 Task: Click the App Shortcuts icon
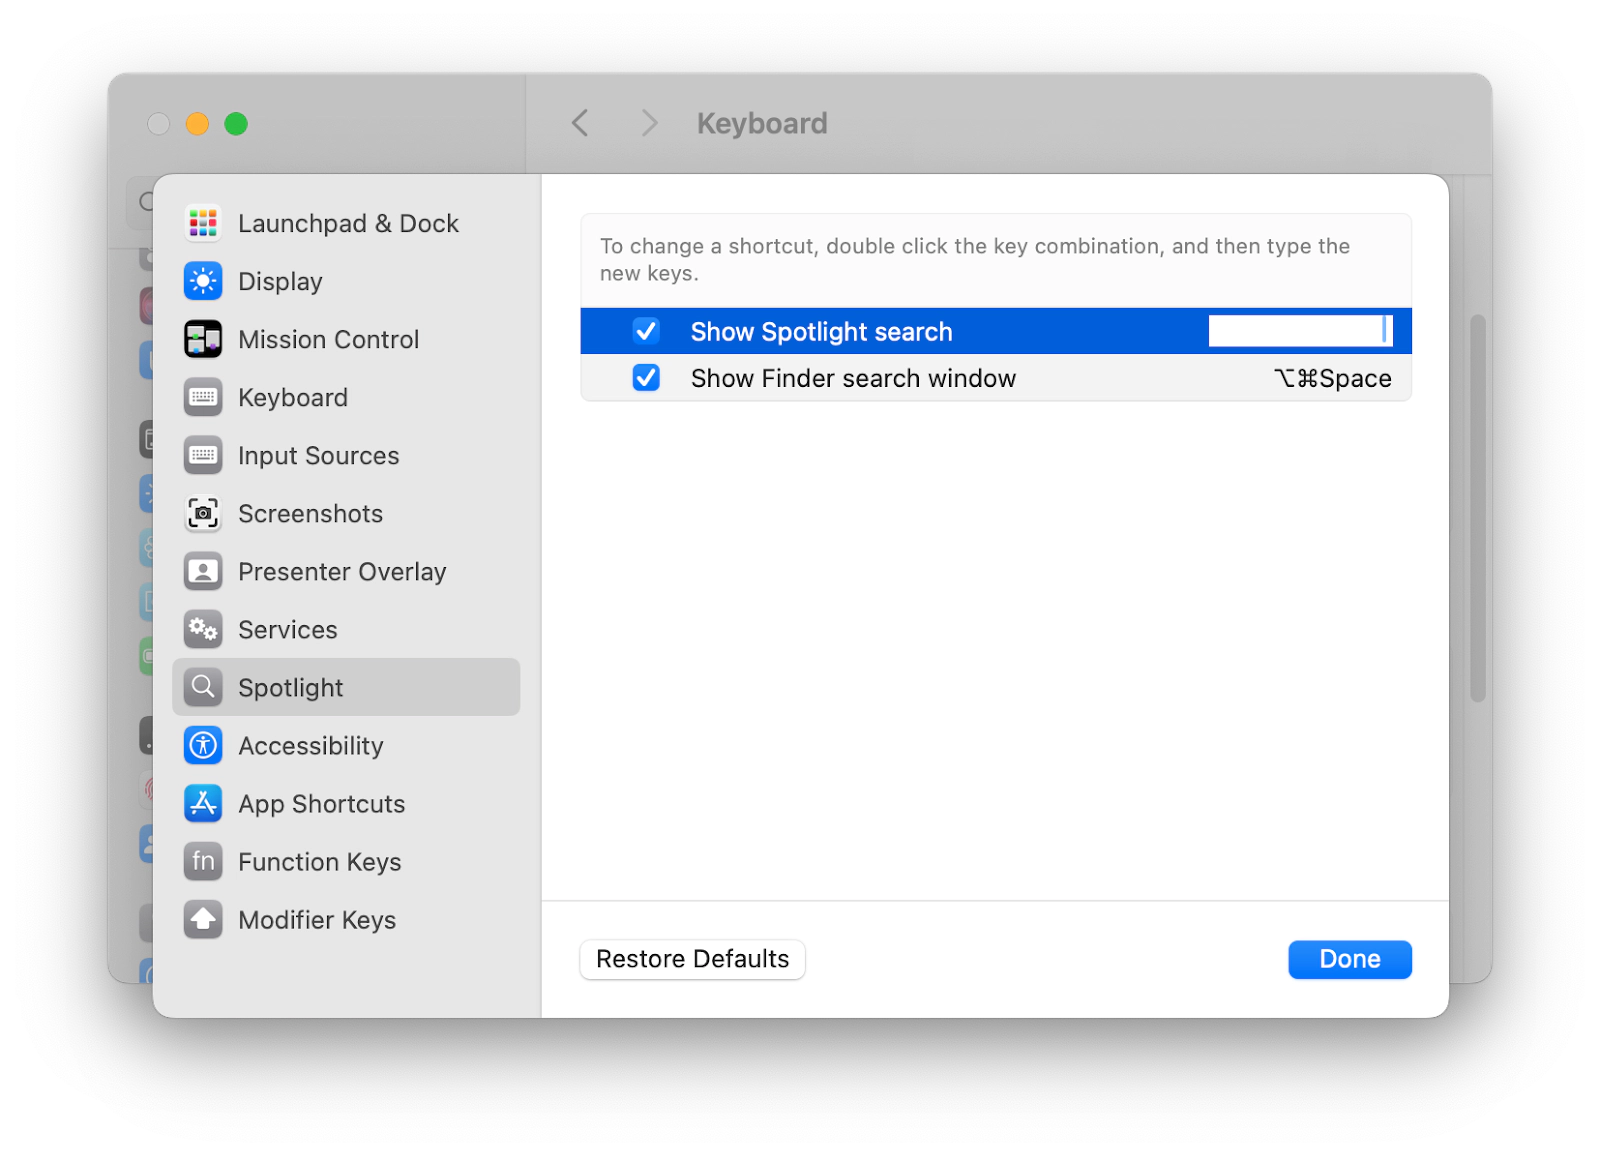(x=202, y=803)
